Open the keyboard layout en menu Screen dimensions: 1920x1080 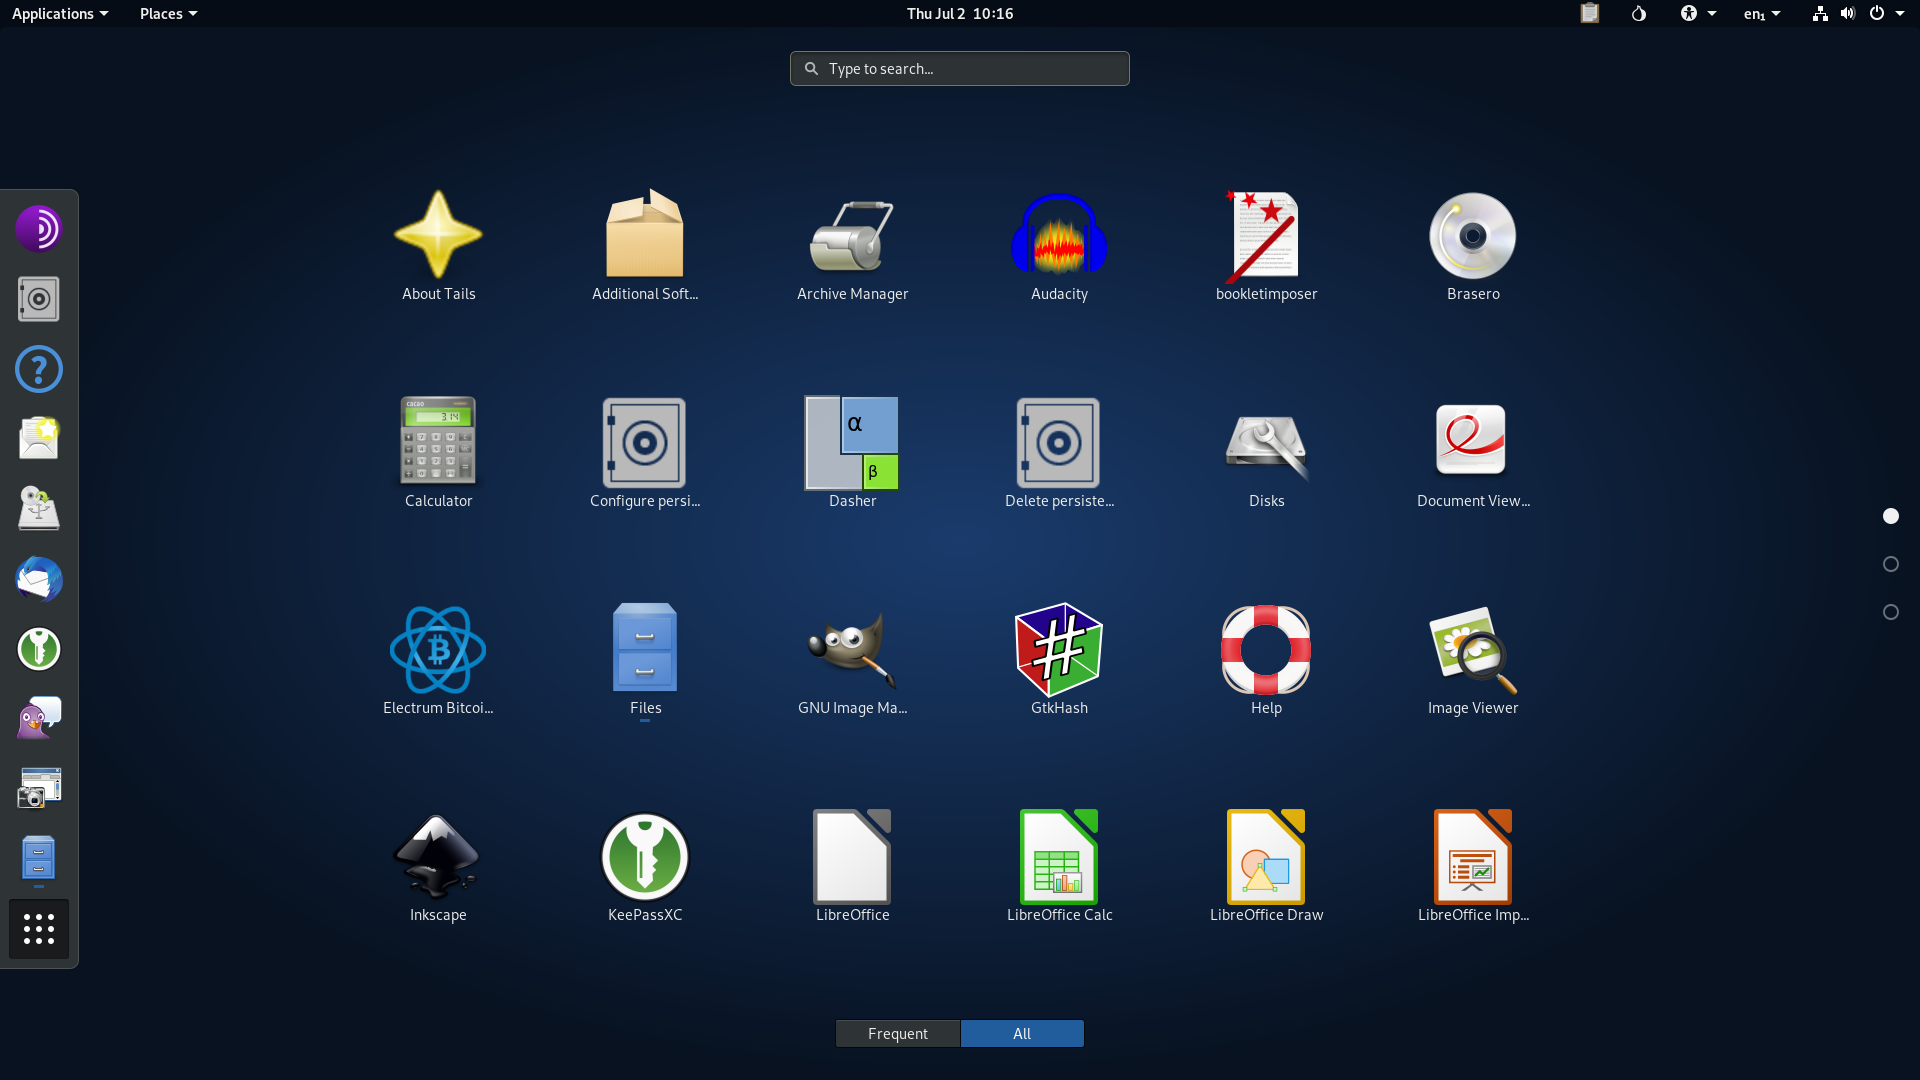(1761, 13)
